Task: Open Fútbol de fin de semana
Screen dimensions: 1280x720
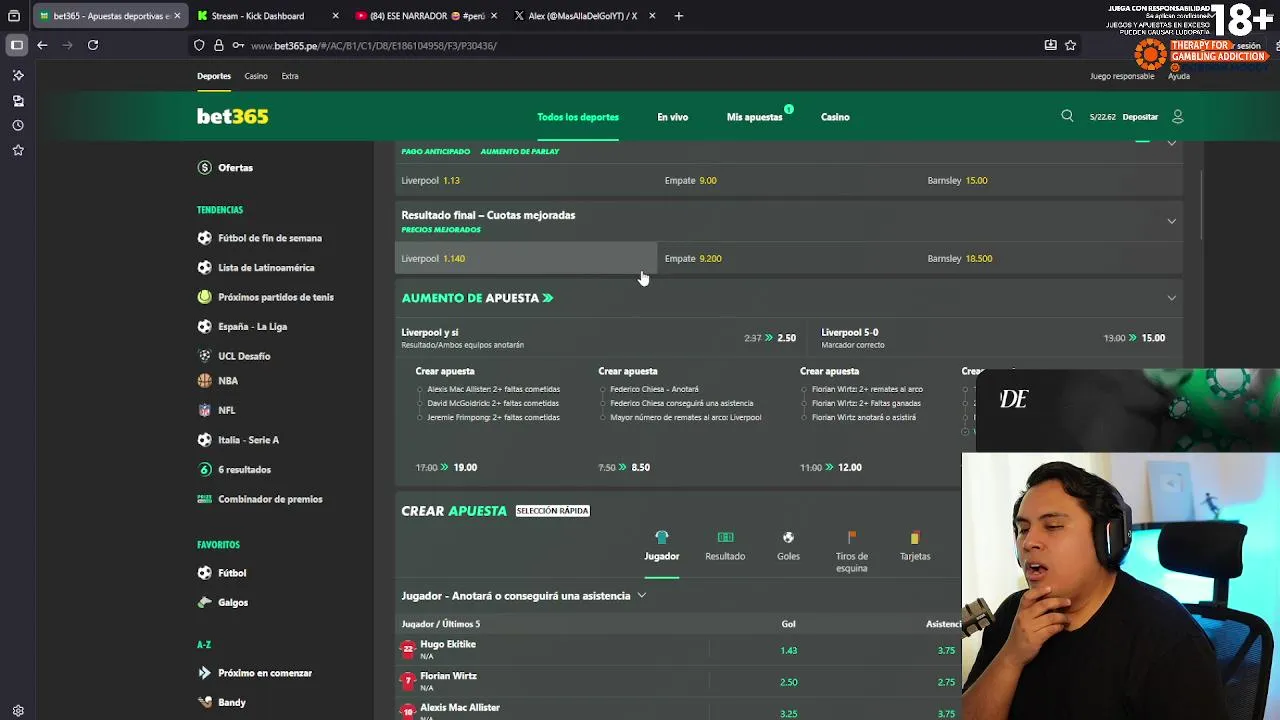Action: (x=270, y=238)
